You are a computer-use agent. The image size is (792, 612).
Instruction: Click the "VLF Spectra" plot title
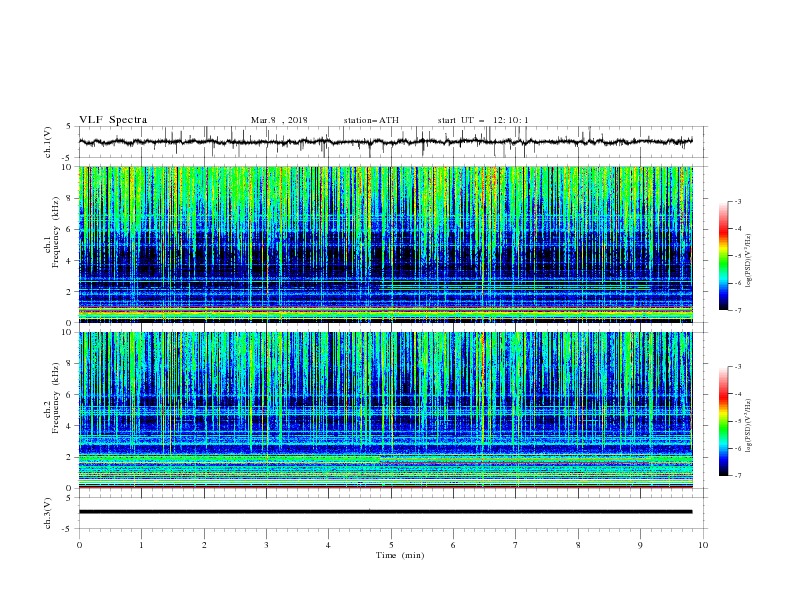[113, 120]
